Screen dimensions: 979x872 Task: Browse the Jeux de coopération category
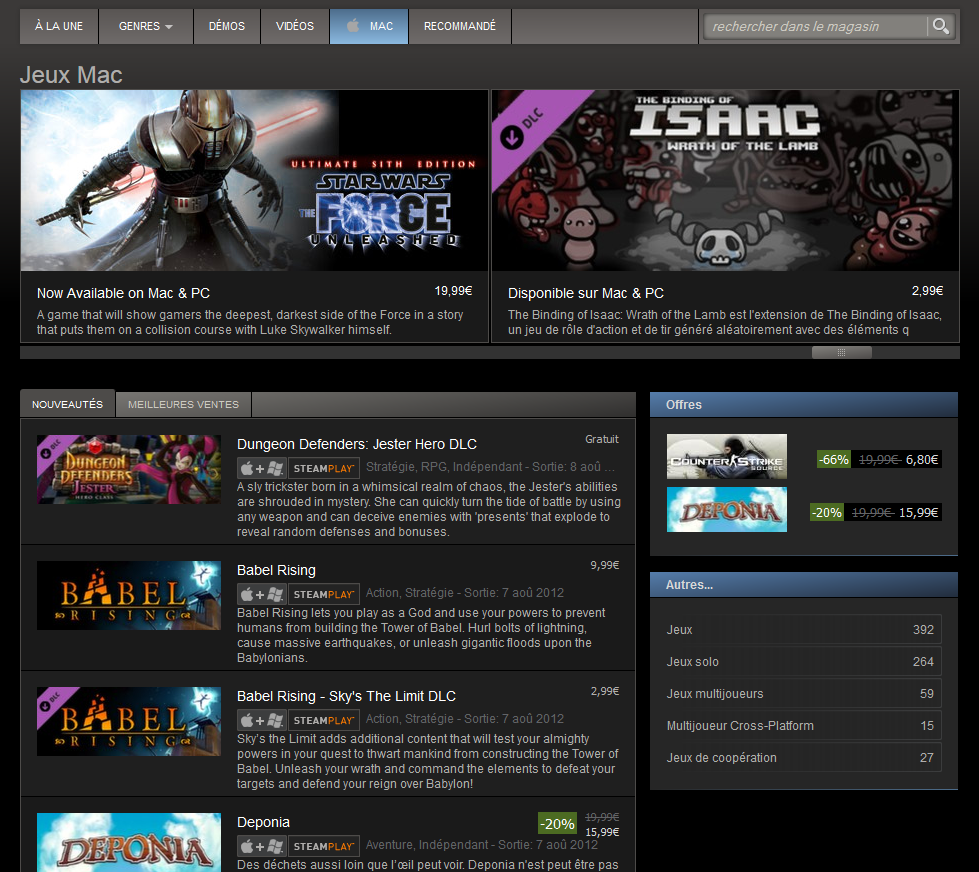[802, 757]
